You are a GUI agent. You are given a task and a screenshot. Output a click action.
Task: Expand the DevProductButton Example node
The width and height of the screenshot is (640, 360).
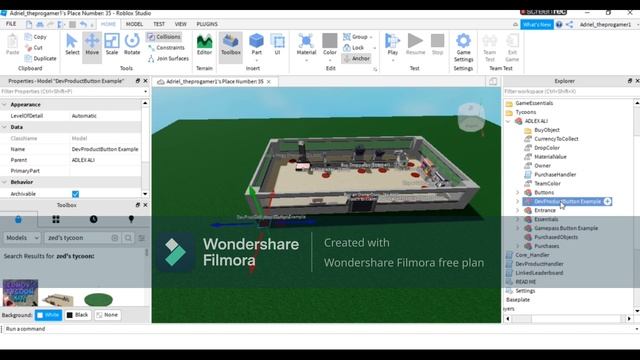tap(518, 201)
